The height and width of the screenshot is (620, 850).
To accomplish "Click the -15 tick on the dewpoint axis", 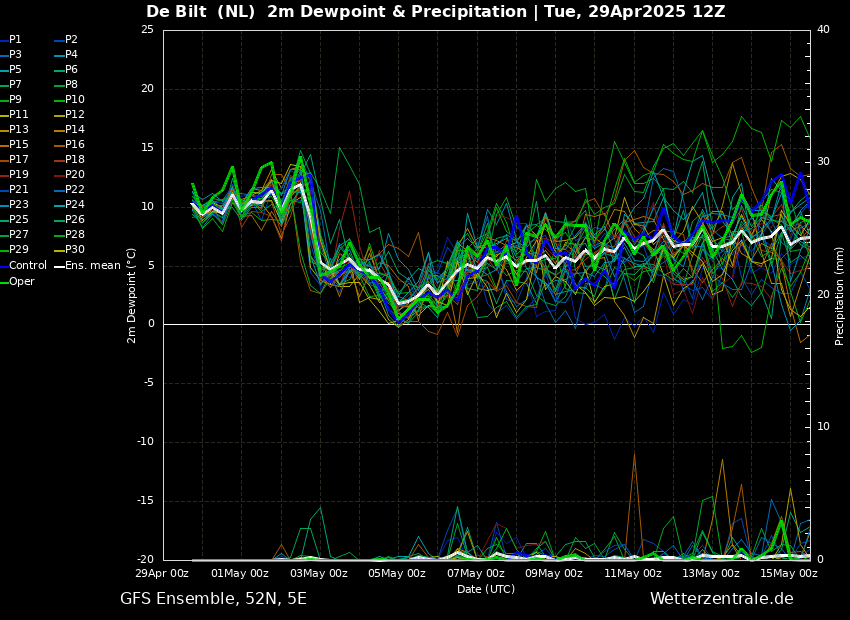I will [146, 501].
